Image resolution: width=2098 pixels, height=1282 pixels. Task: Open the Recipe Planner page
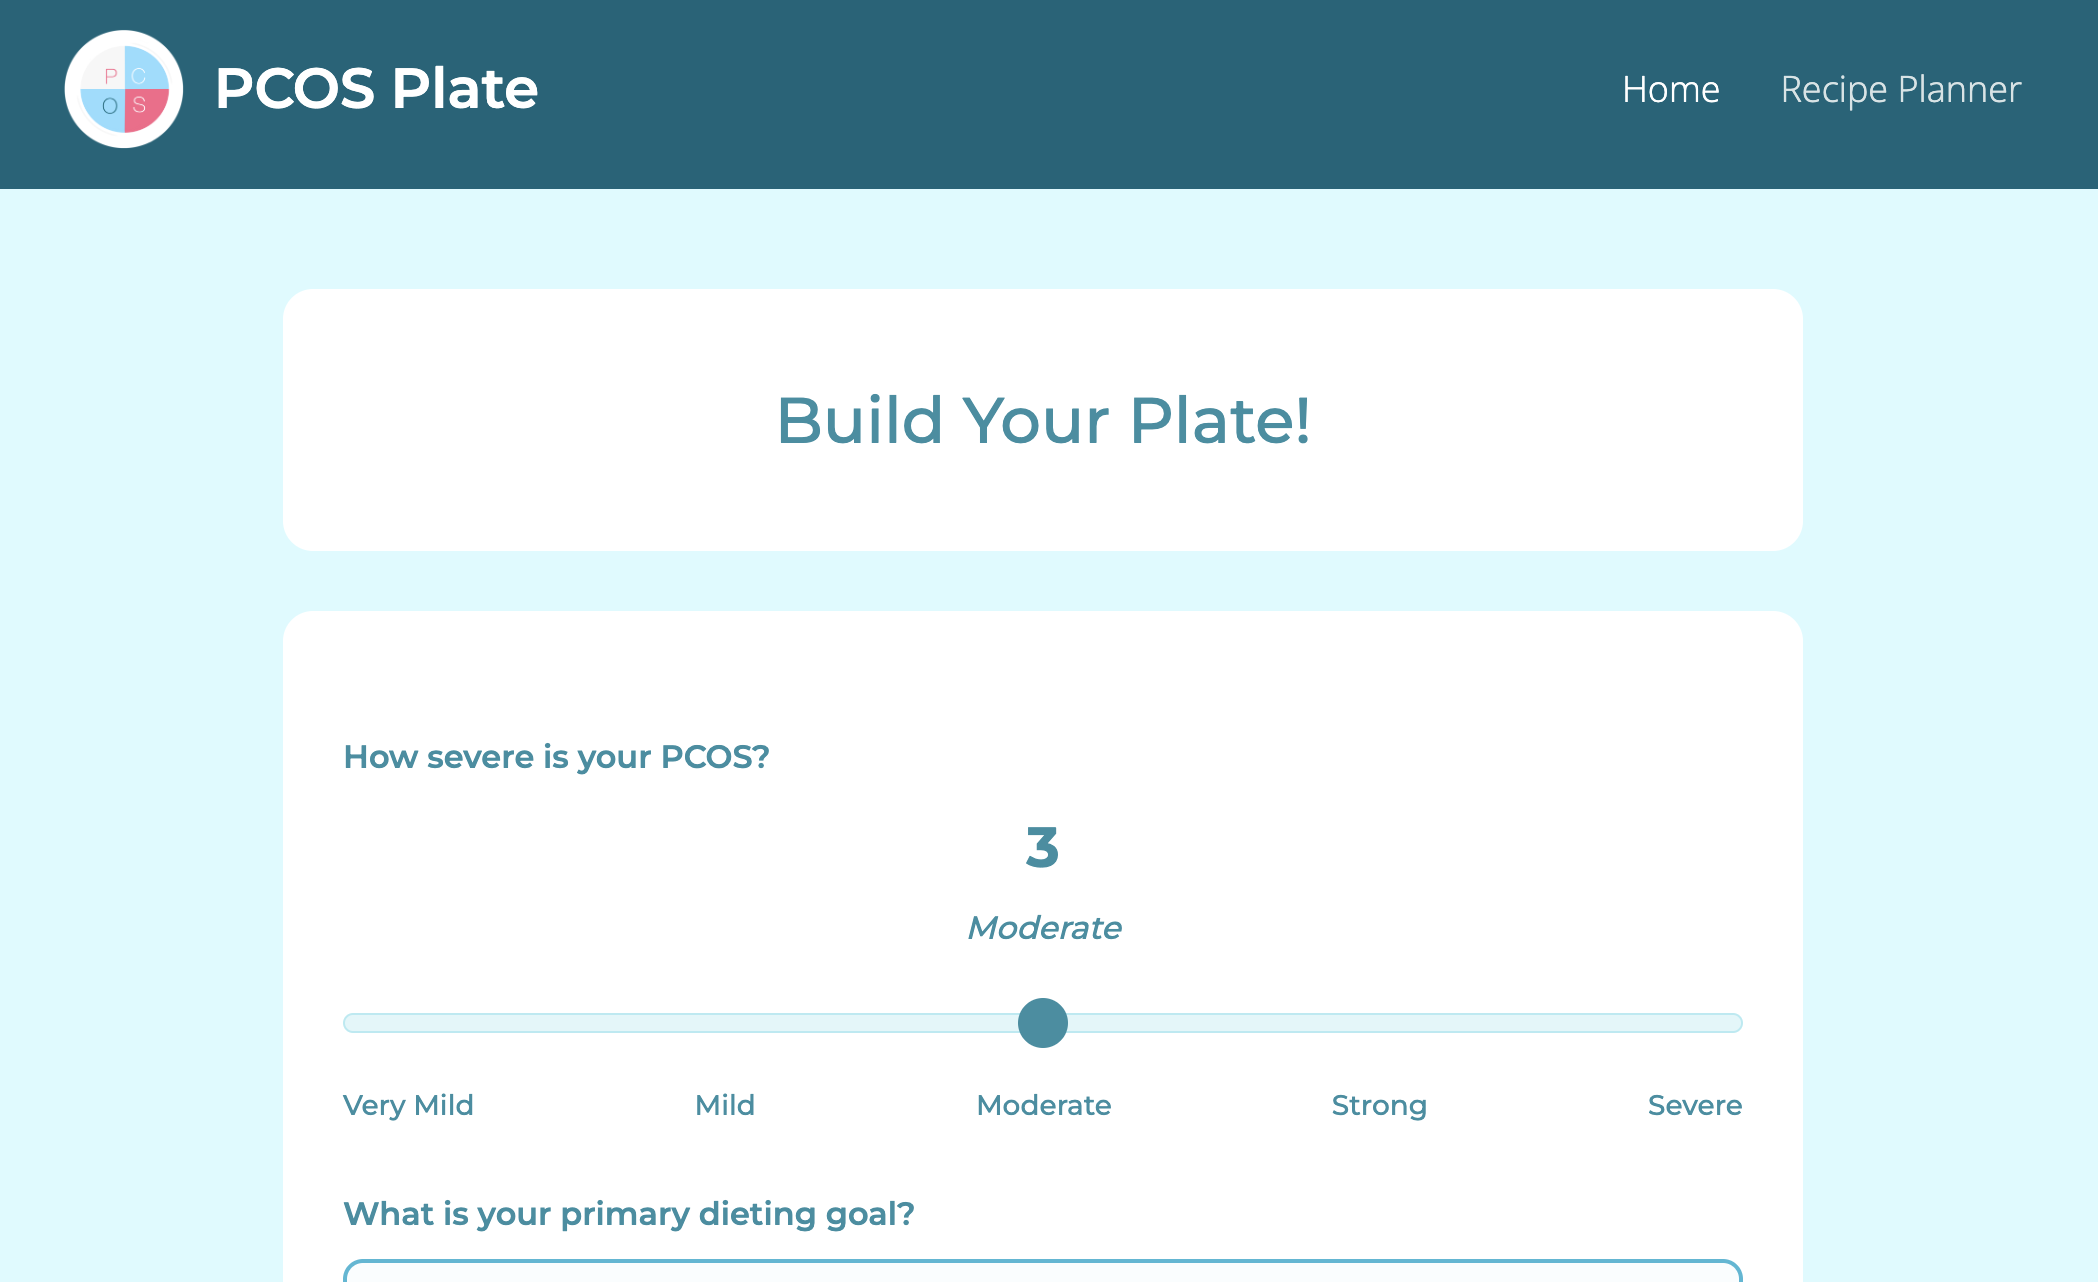point(1900,89)
